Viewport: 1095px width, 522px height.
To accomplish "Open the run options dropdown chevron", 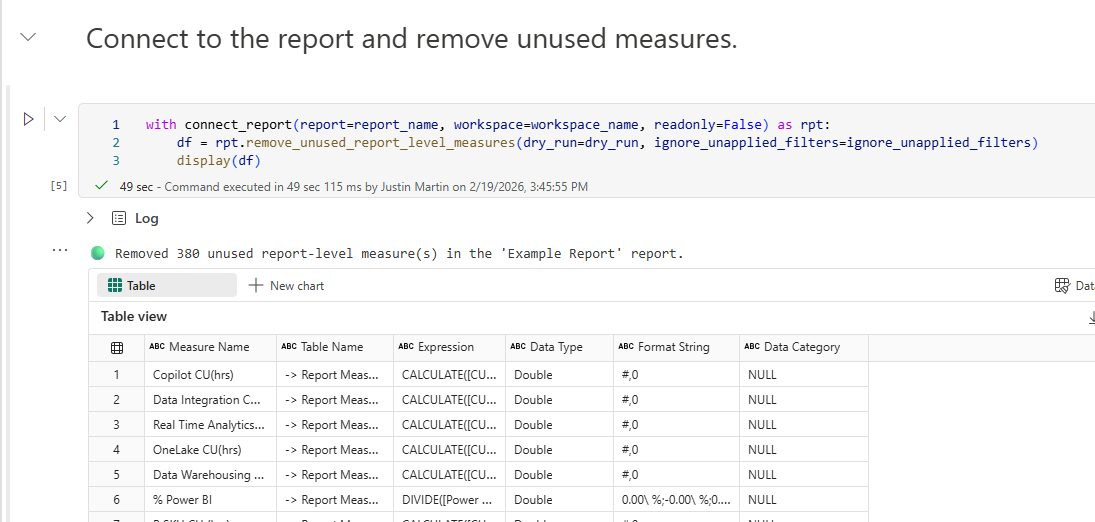I will (59, 119).
